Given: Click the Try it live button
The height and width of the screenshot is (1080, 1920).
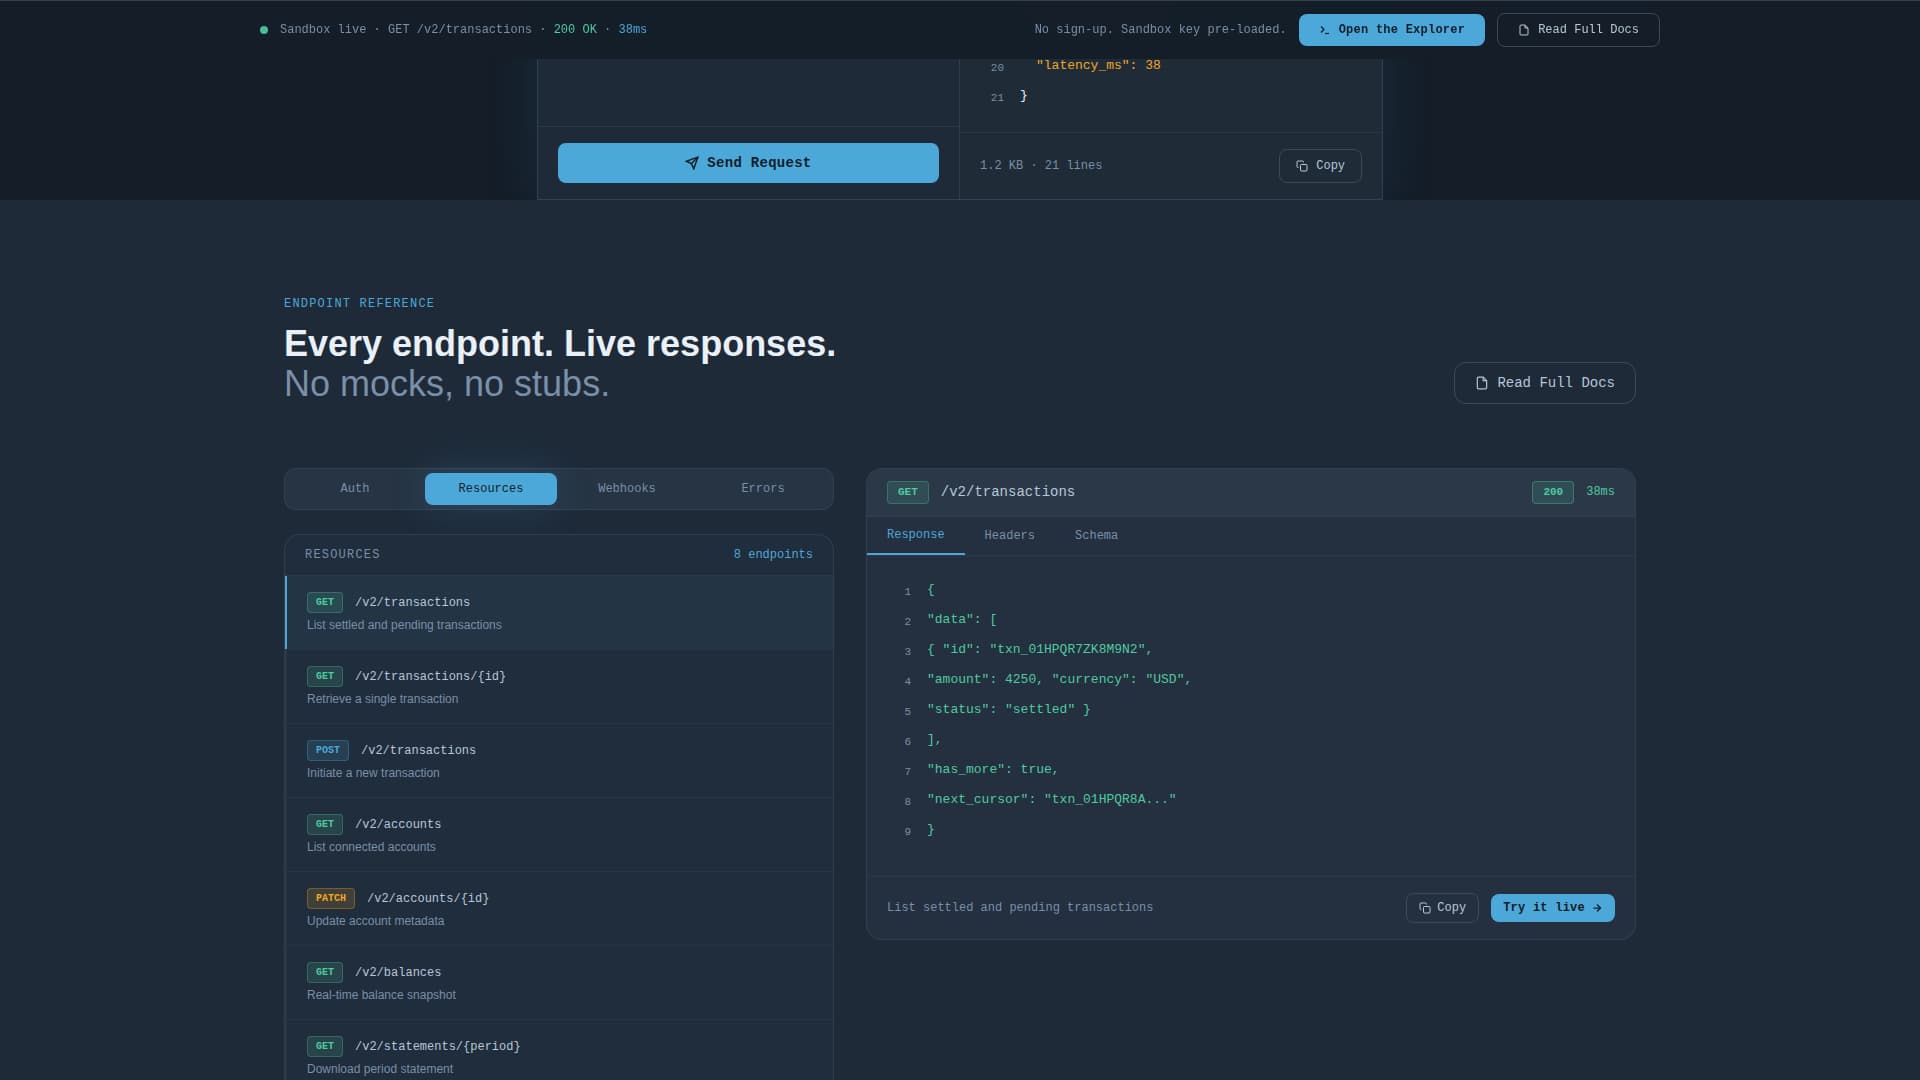Looking at the screenshot, I should 1553,908.
